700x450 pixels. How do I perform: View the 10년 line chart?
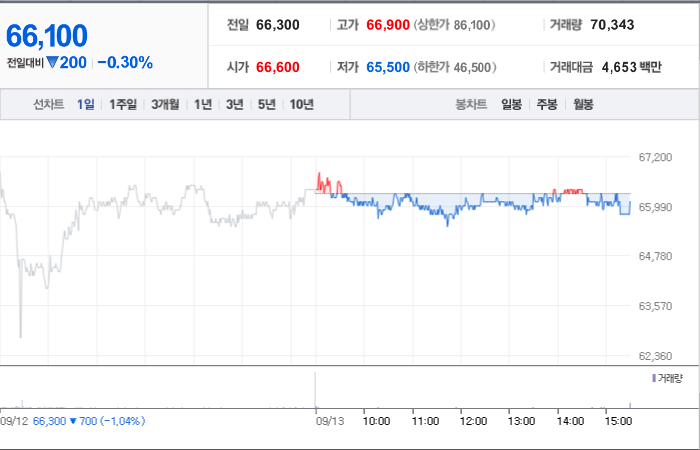click(x=302, y=104)
